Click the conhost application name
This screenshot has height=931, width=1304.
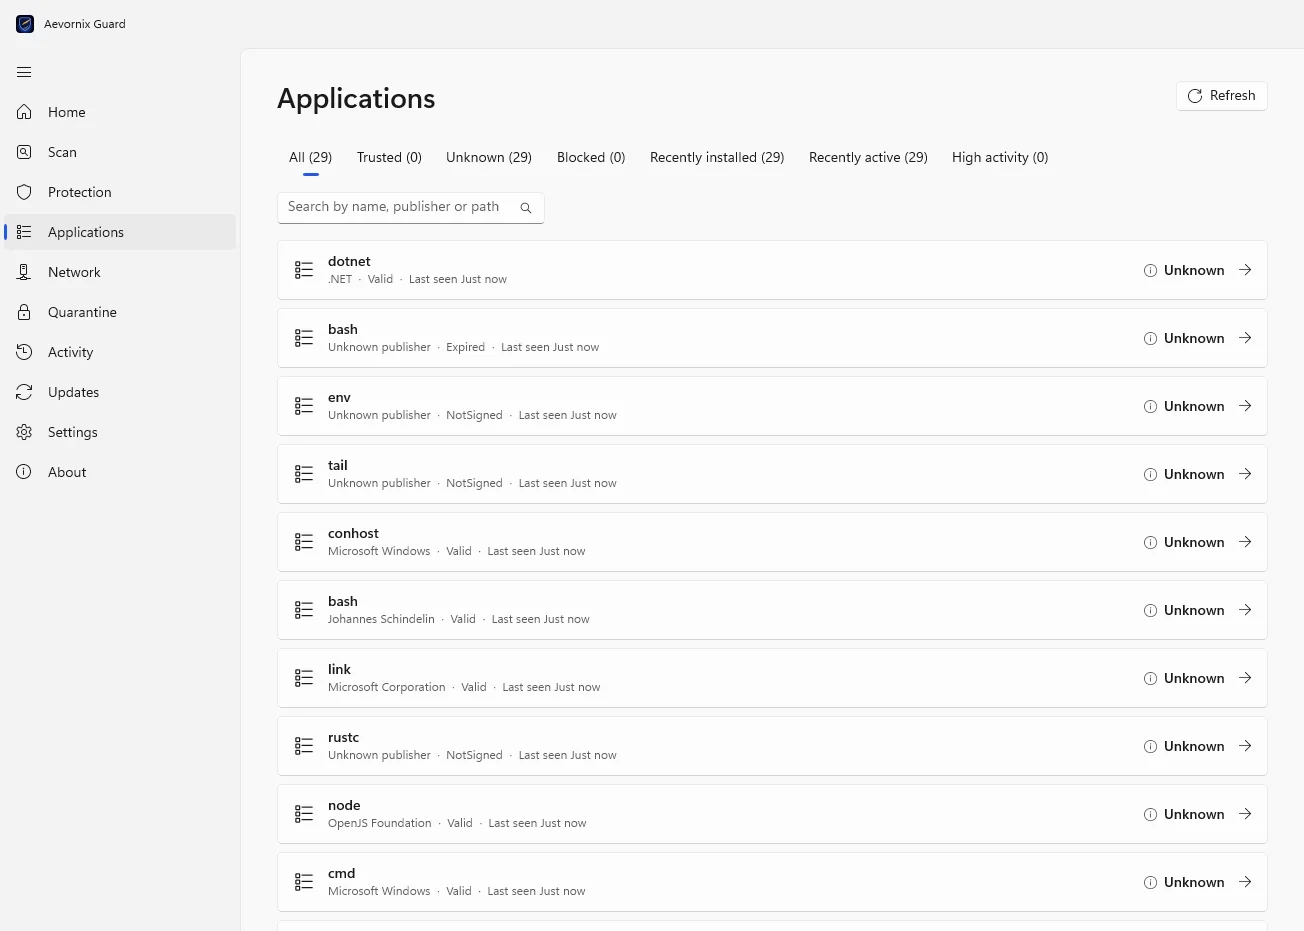[353, 533]
